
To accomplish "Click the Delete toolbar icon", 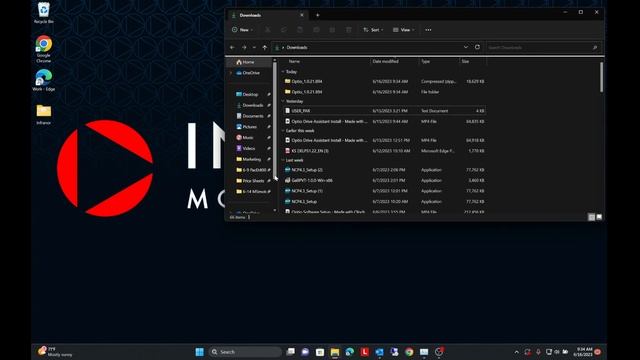I will (x=349, y=30).
